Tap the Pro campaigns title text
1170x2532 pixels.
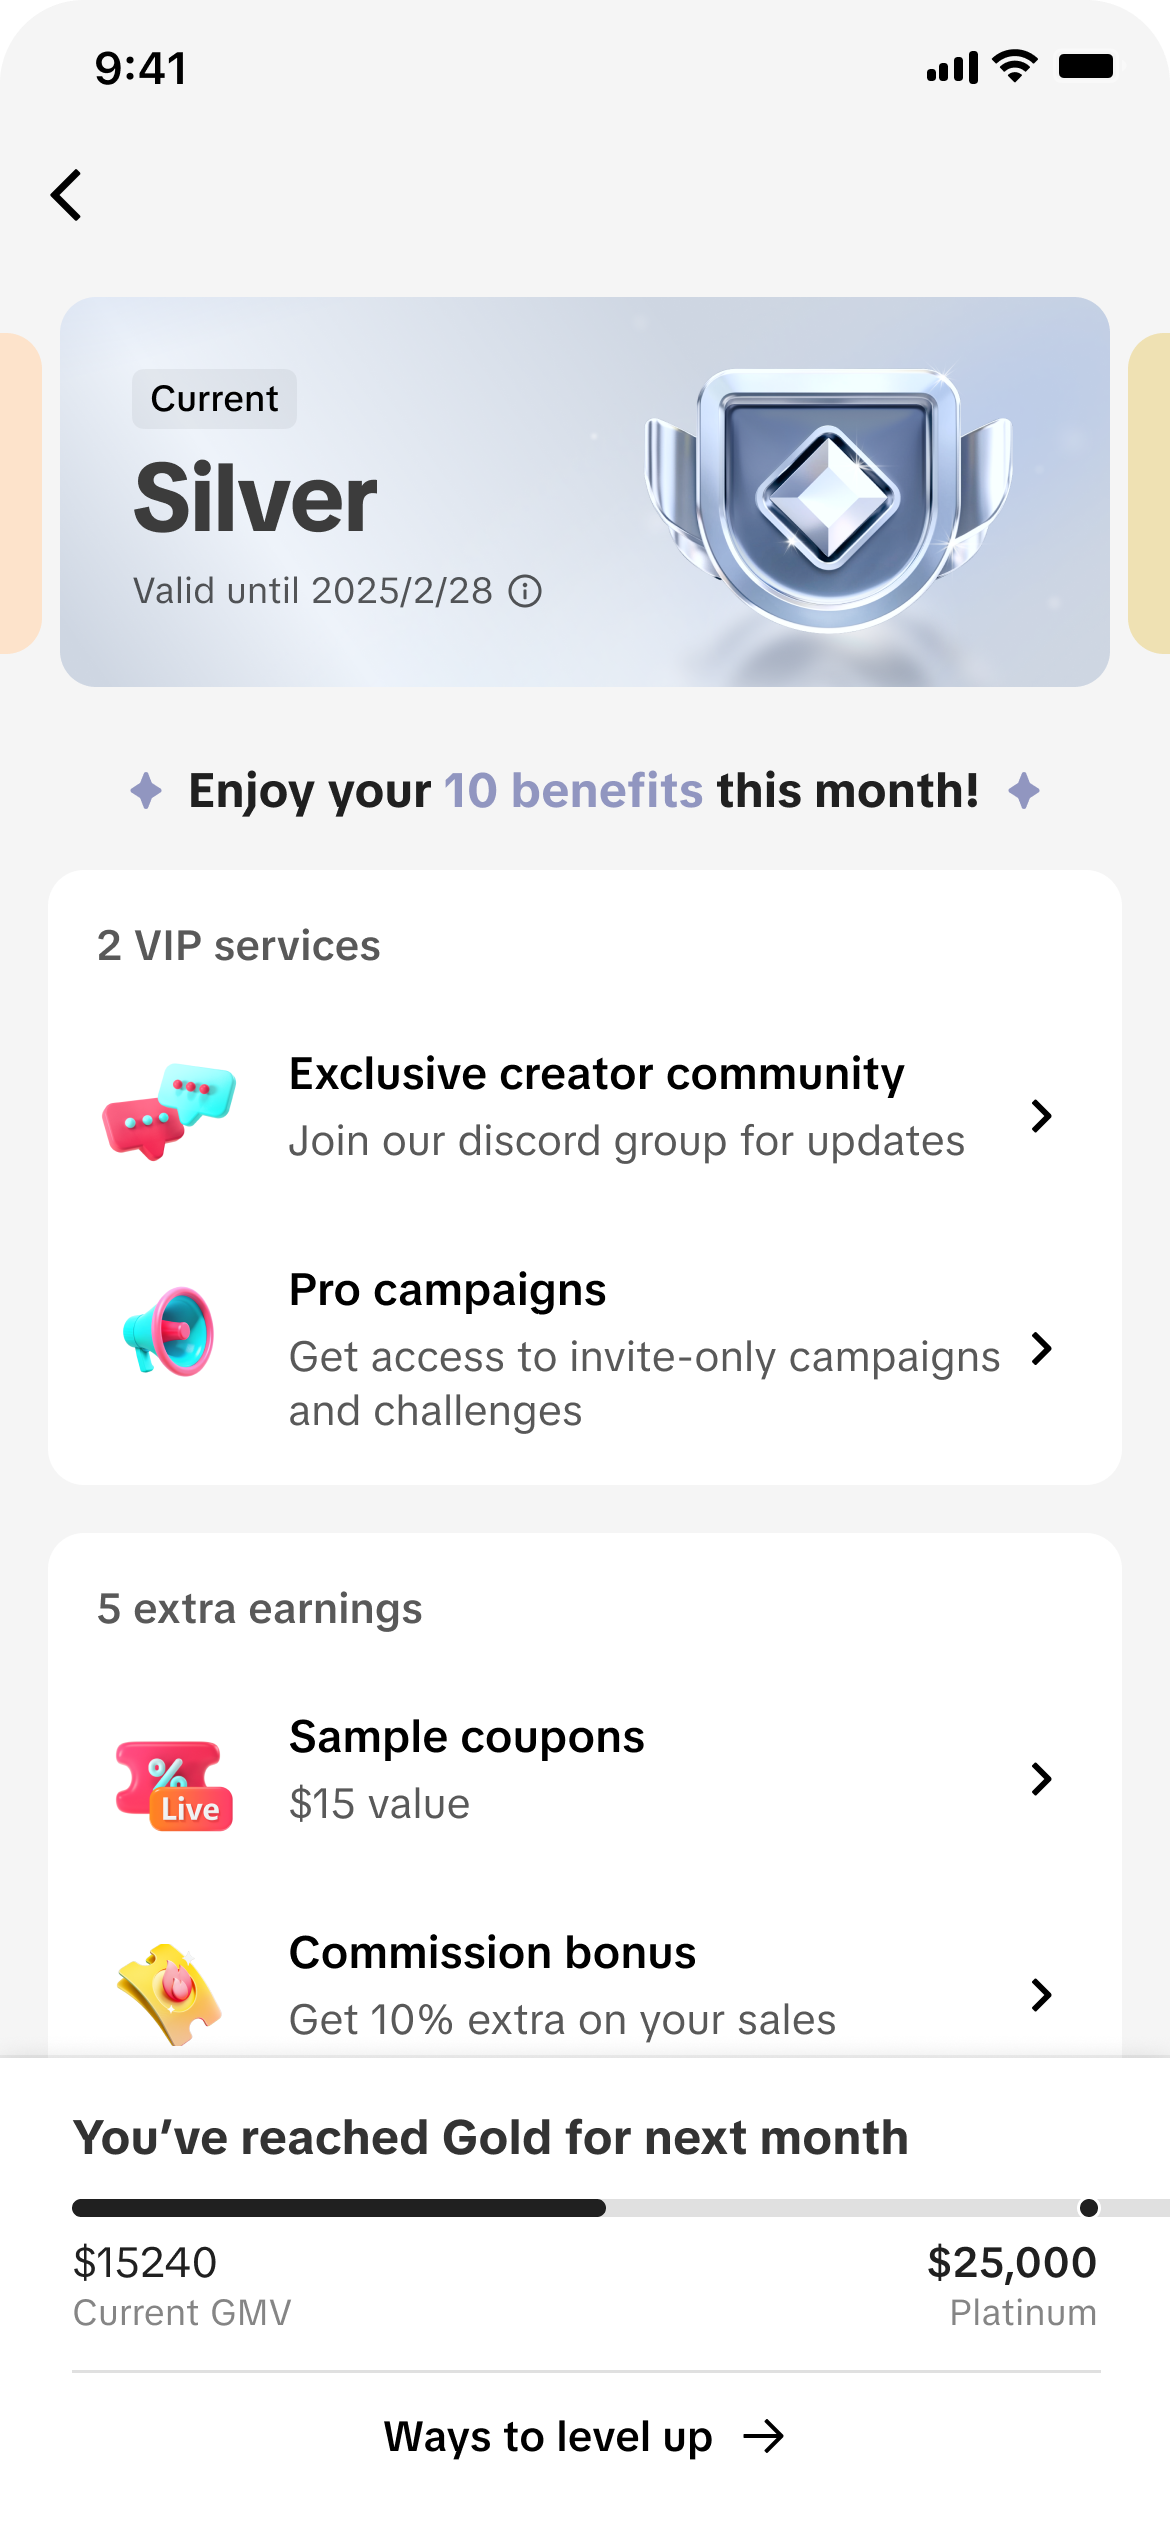click(x=447, y=1290)
